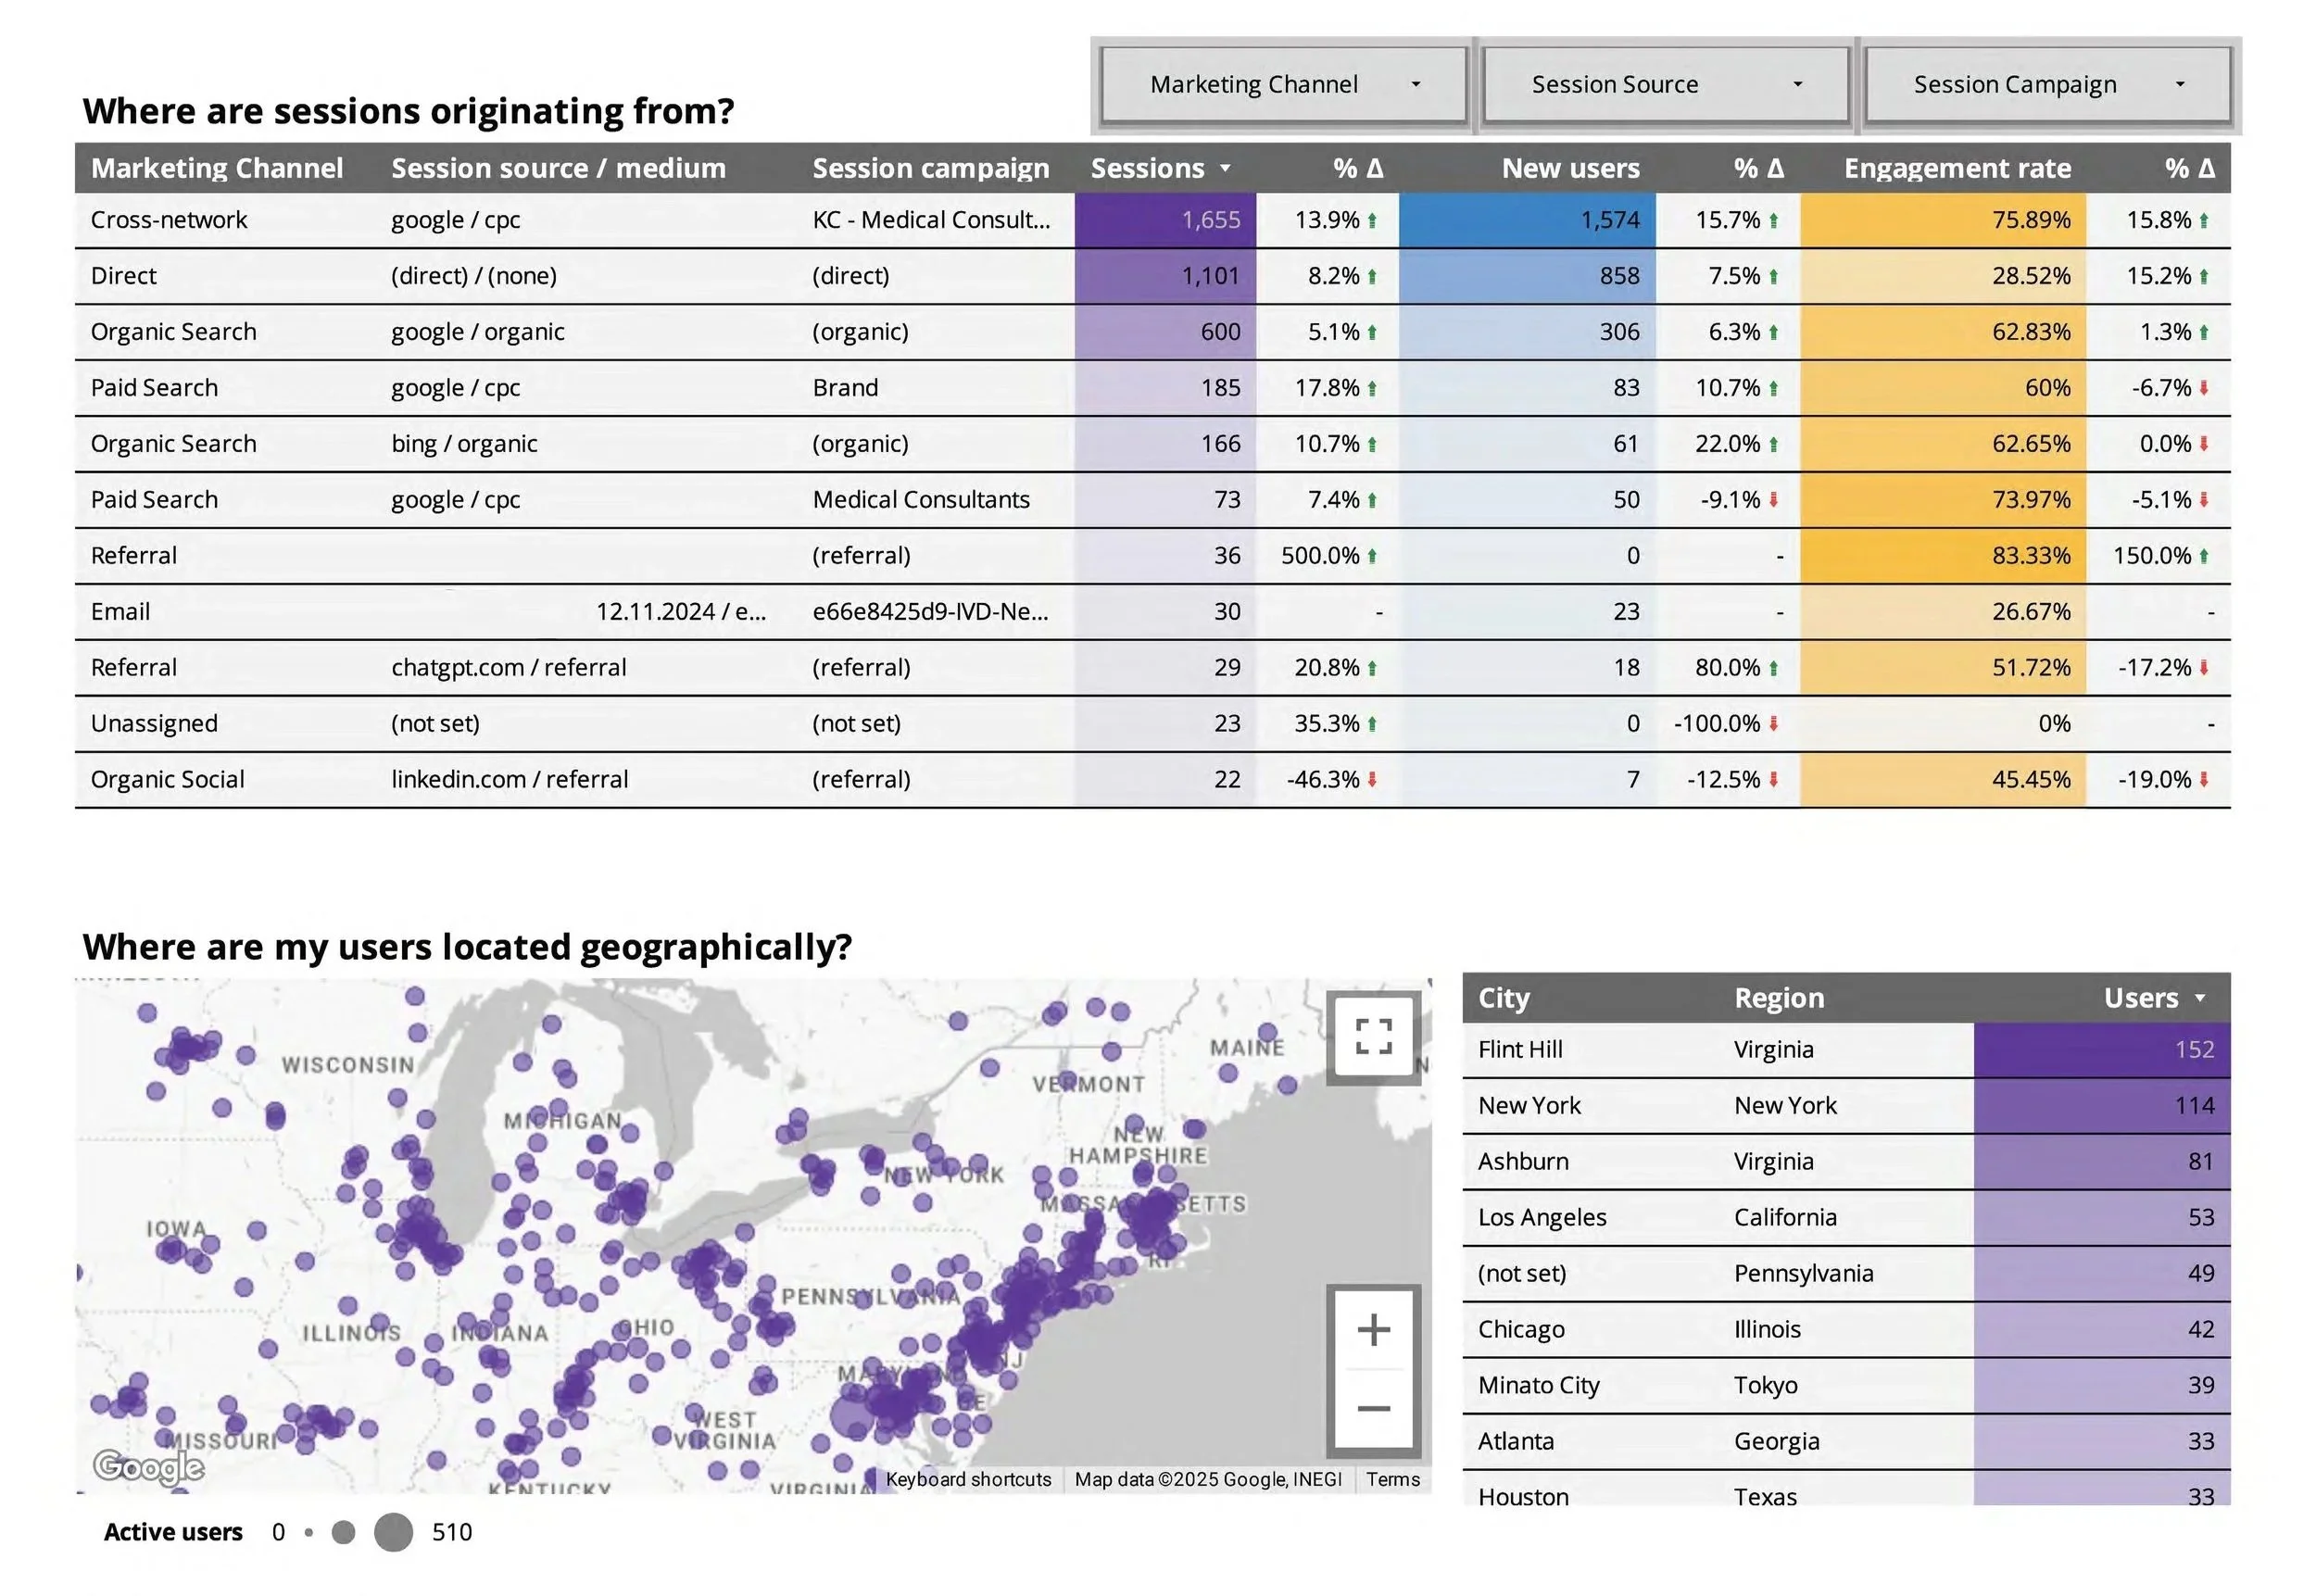Viewport: 2316px width, 1596px height.
Task: Sort table by Sessions column
Action: tap(1160, 168)
